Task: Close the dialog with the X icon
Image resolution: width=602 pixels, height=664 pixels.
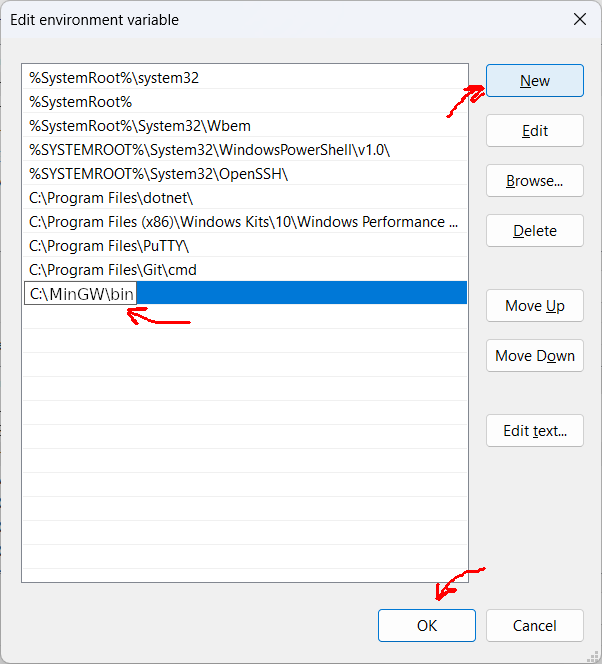Action: 580,19
